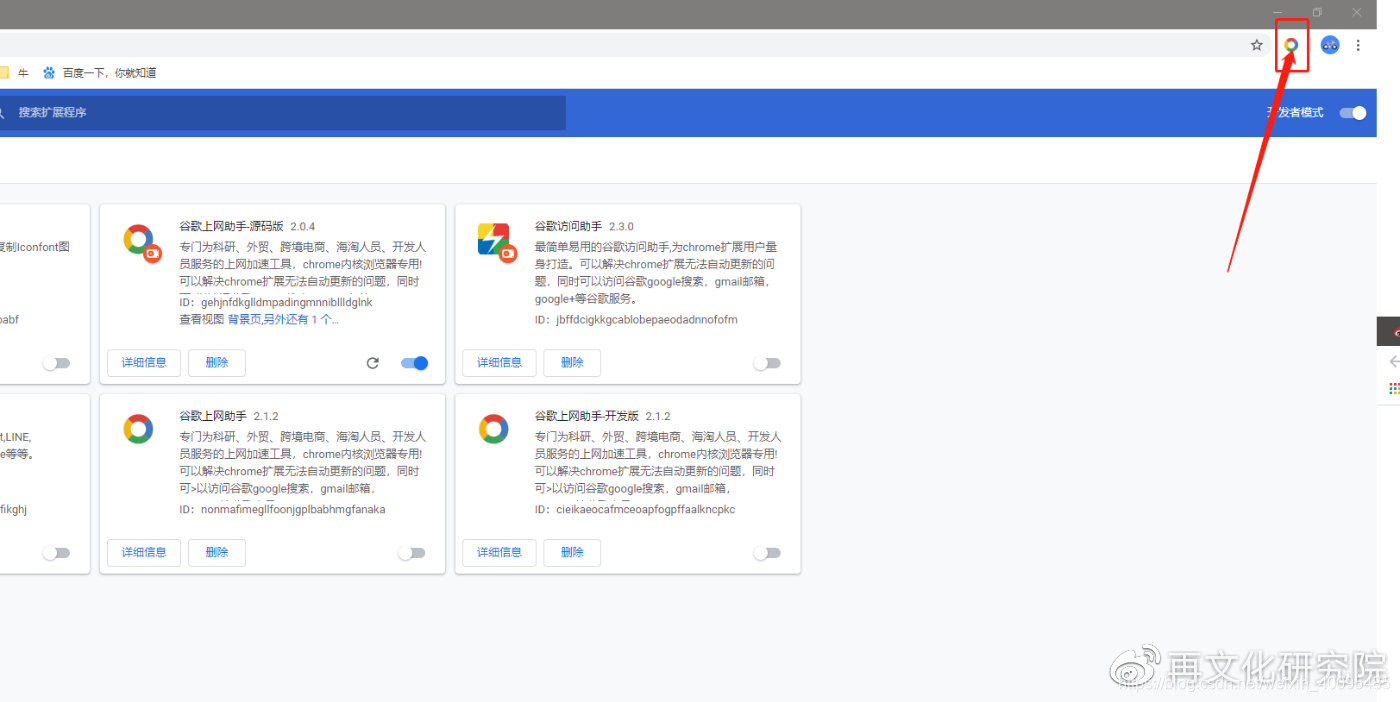Click the 查看视图 label

click(202, 320)
